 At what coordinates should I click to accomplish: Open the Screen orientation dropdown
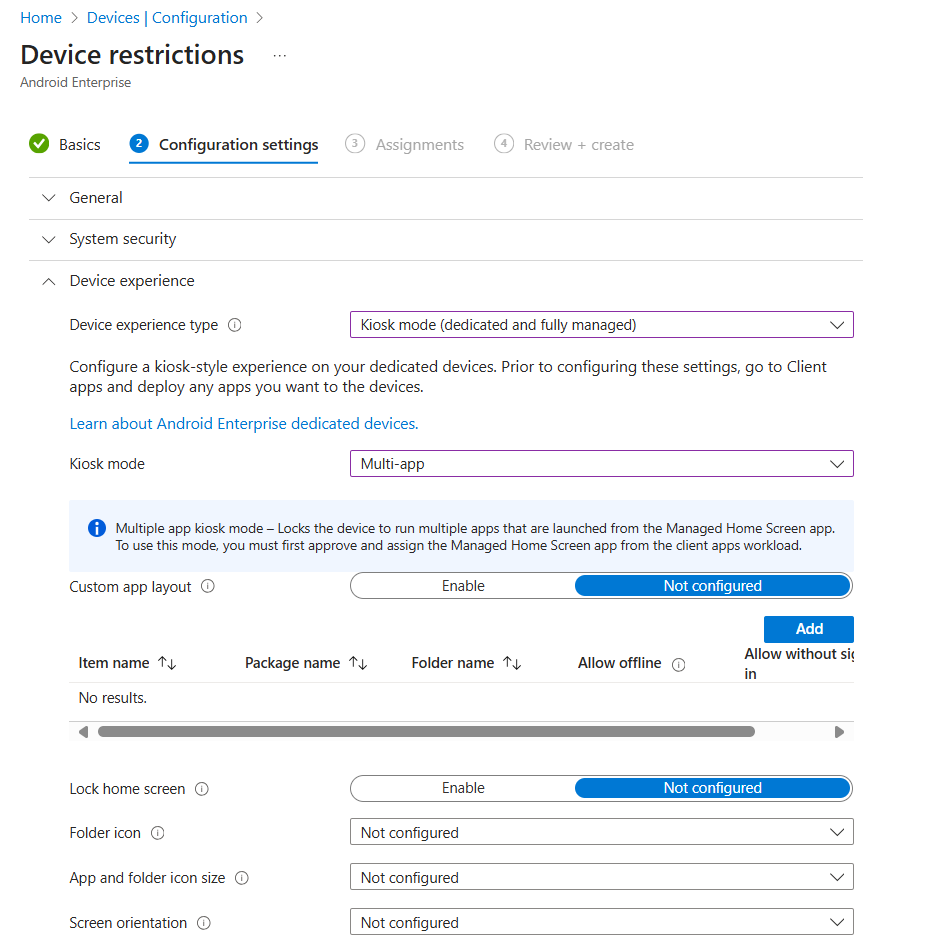(601, 922)
